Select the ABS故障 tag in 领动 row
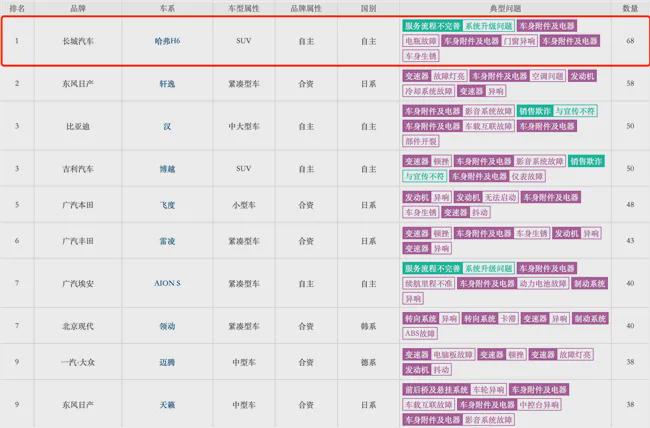The image size is (650, 428). click(420, 333)
